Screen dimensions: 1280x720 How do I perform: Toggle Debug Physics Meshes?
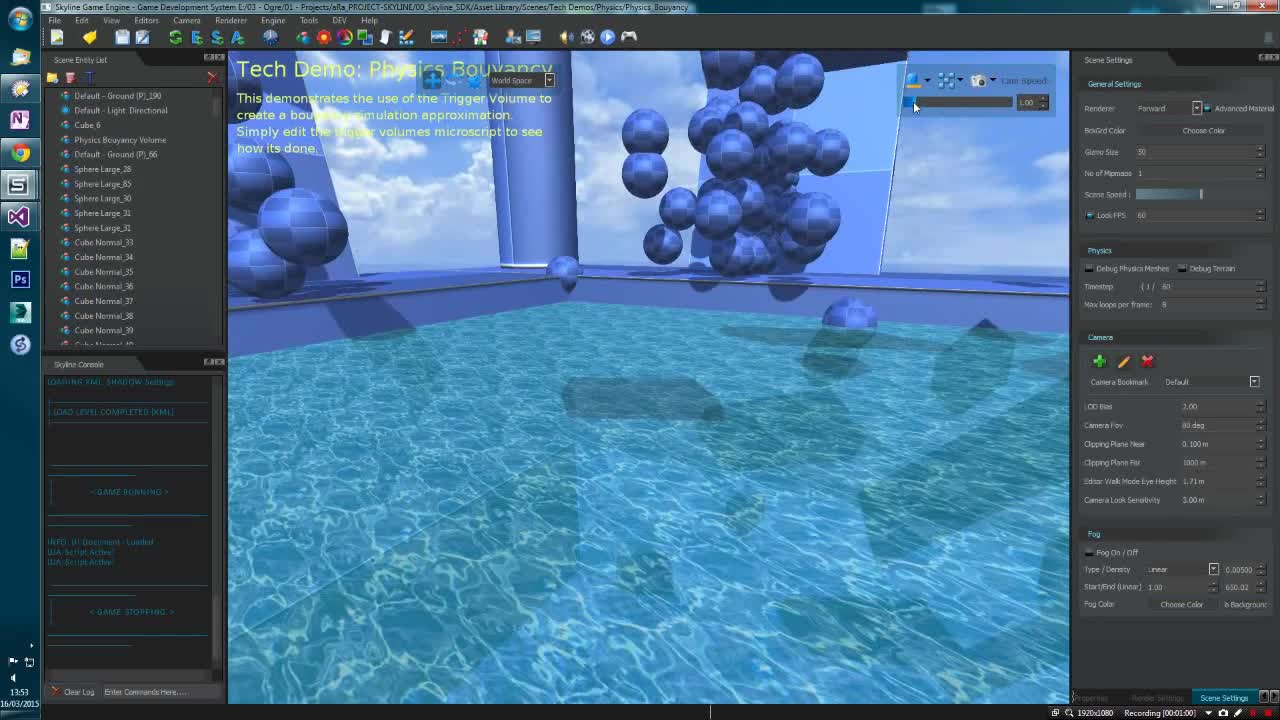tap(1089, 268)
